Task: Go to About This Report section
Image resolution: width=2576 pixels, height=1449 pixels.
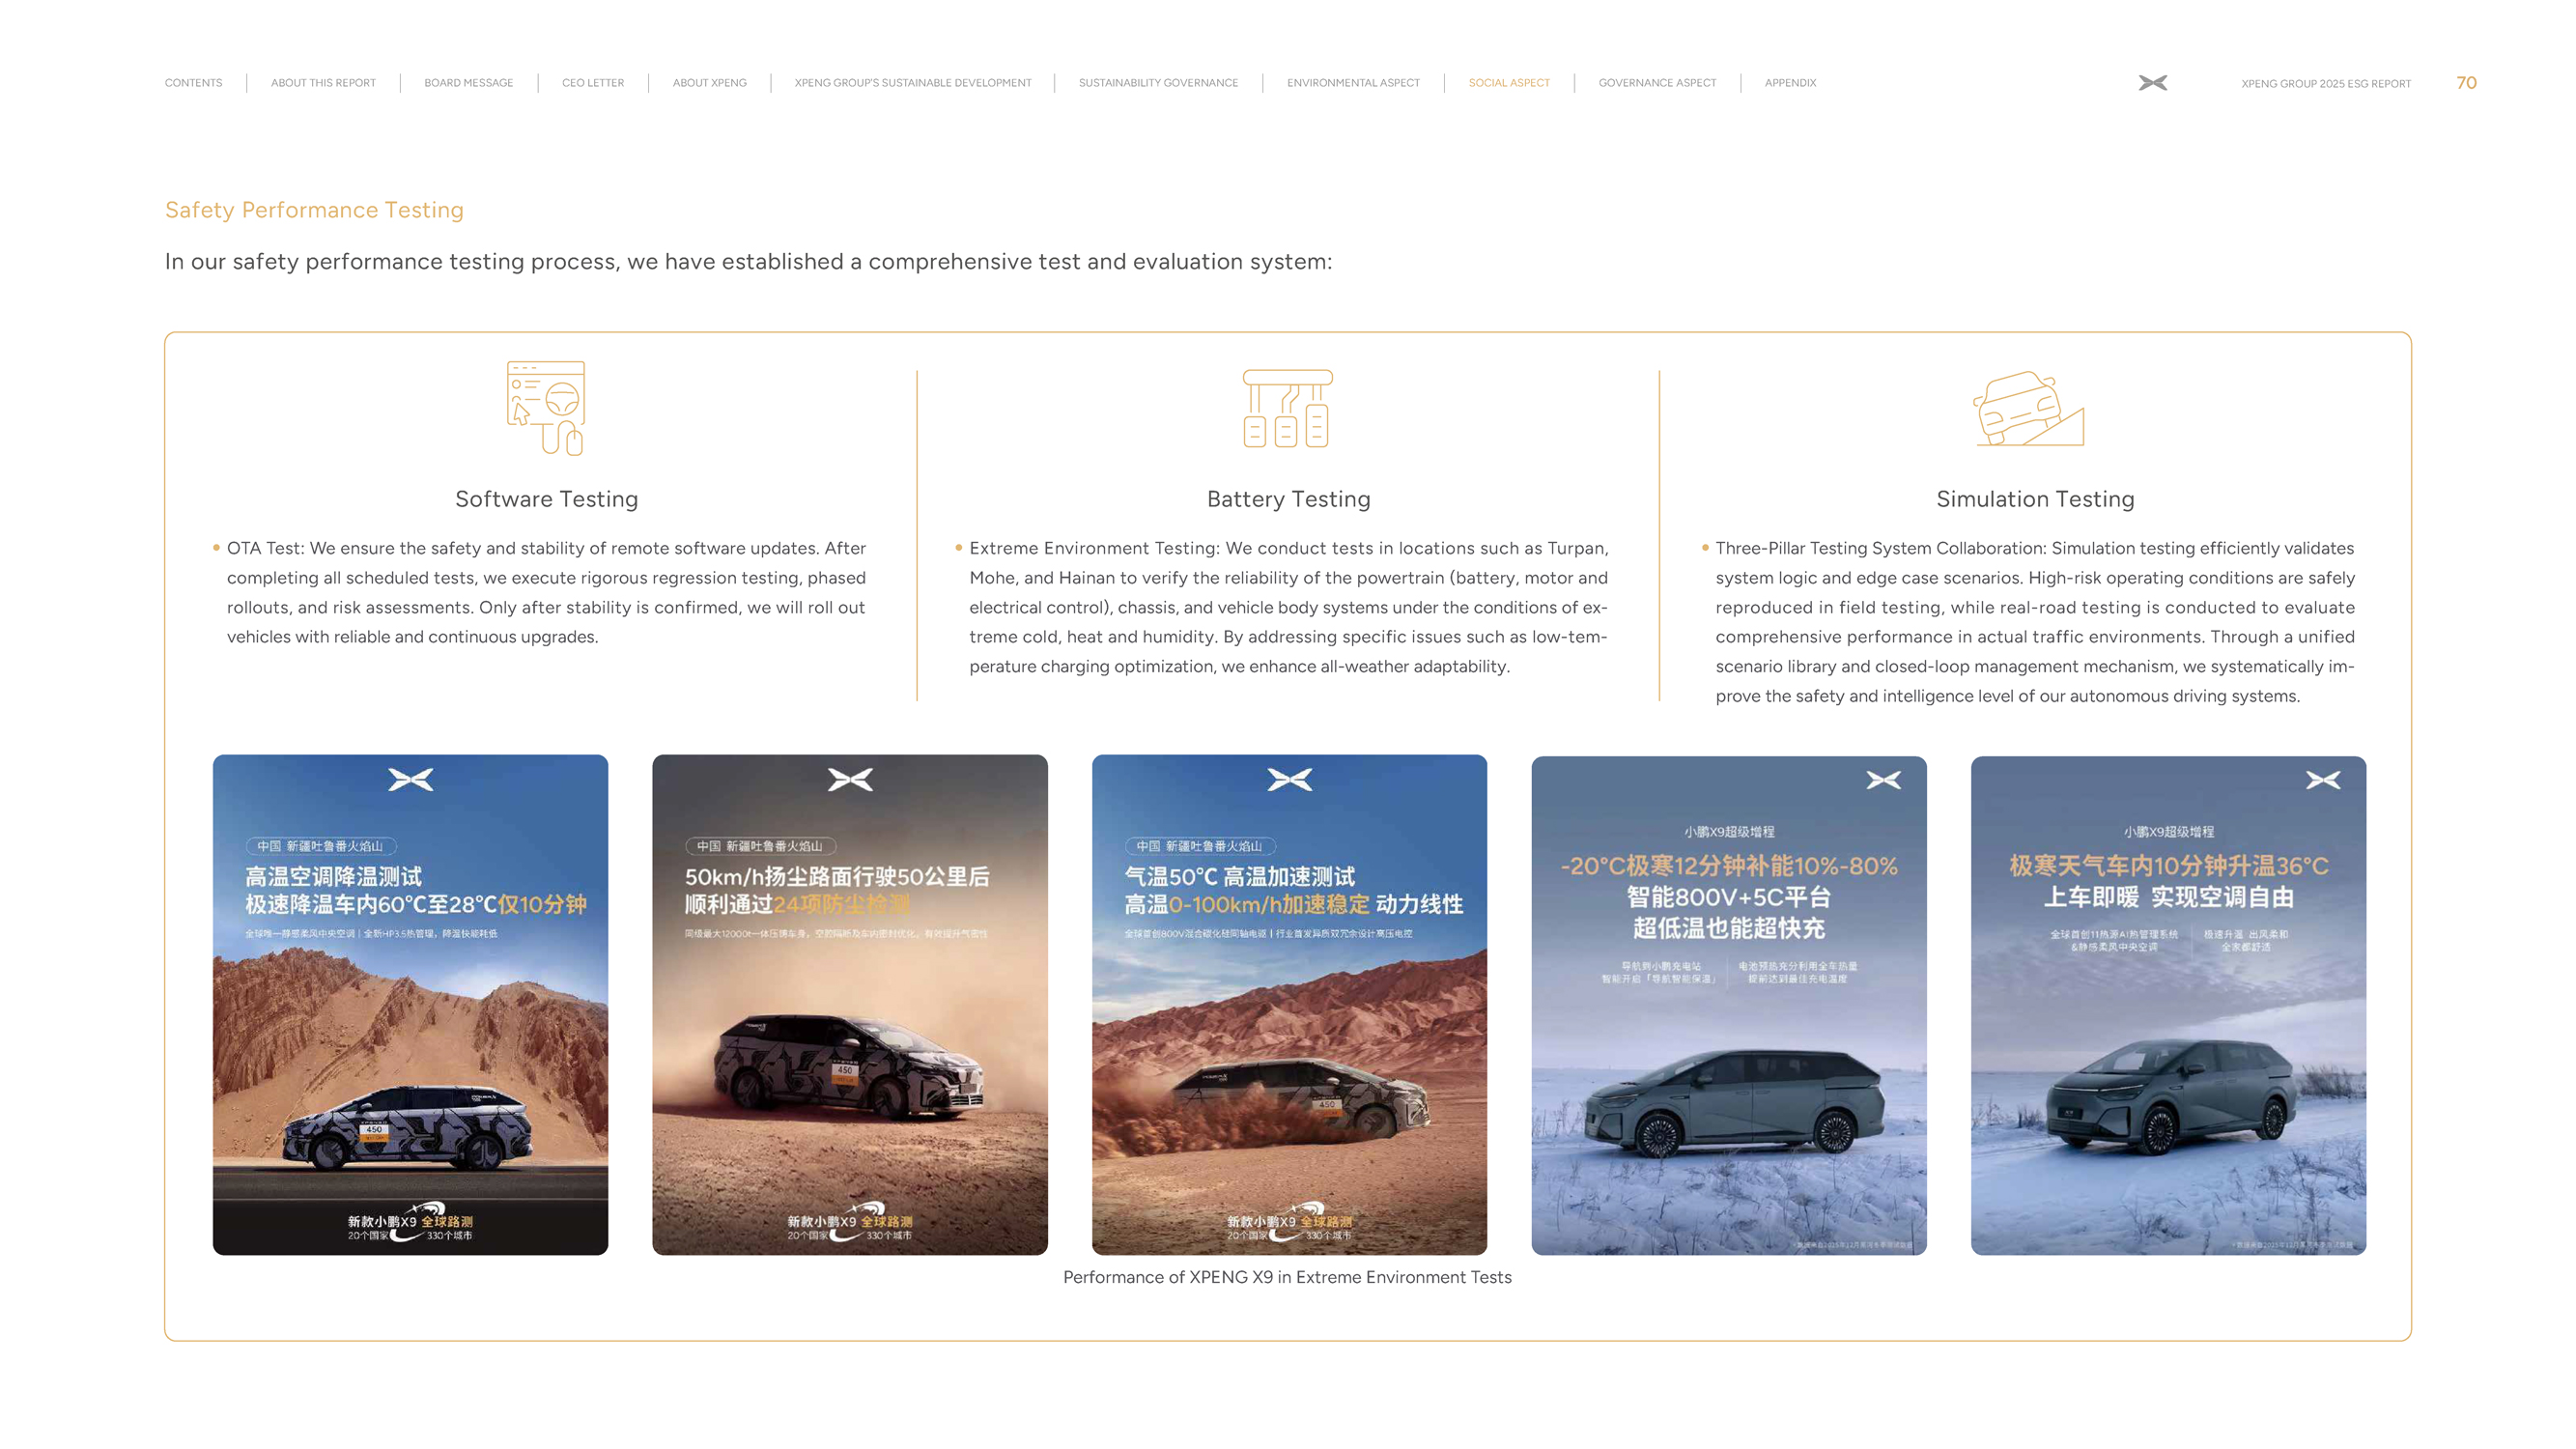Action: (x=323, y=83)
